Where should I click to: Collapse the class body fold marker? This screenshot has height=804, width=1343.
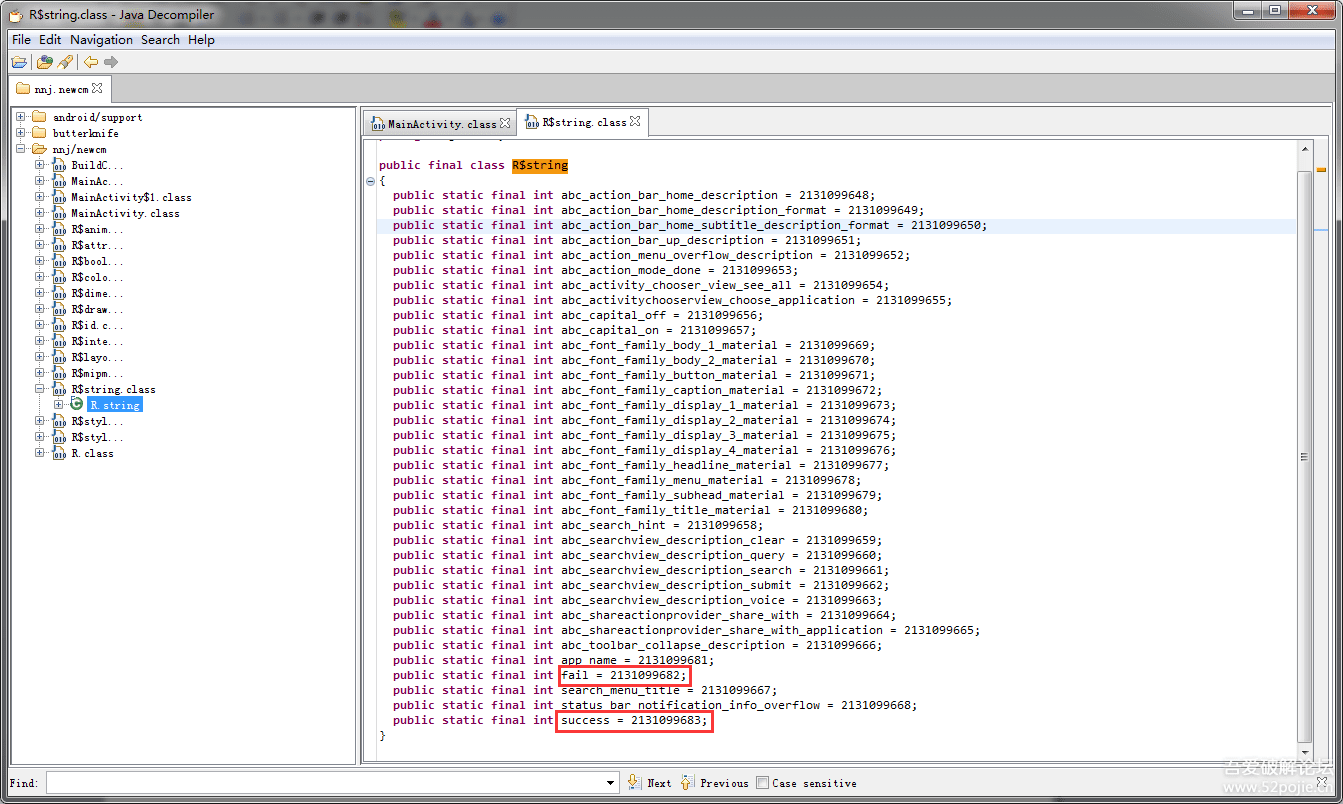(371, 181)
